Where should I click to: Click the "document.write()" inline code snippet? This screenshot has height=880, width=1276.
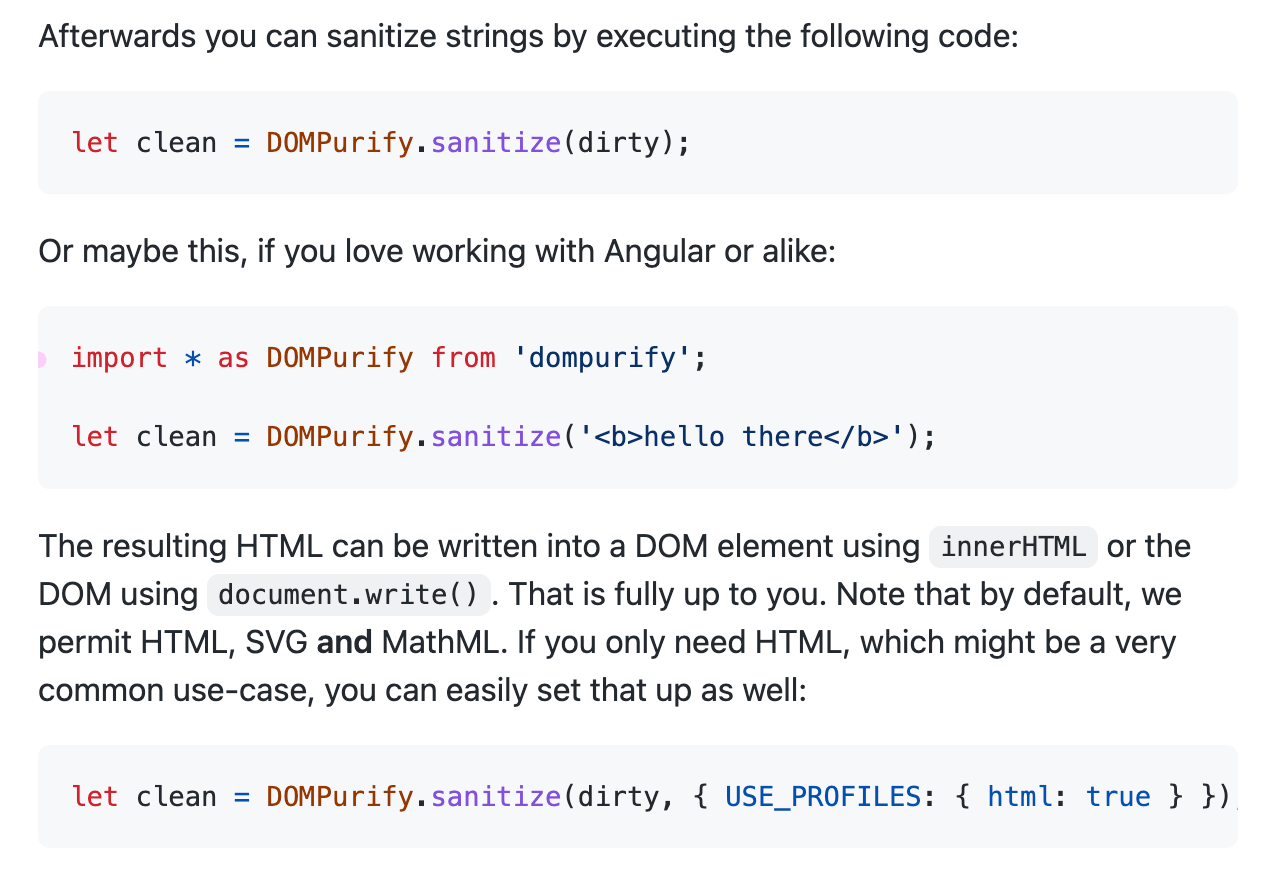click(348, 595)
